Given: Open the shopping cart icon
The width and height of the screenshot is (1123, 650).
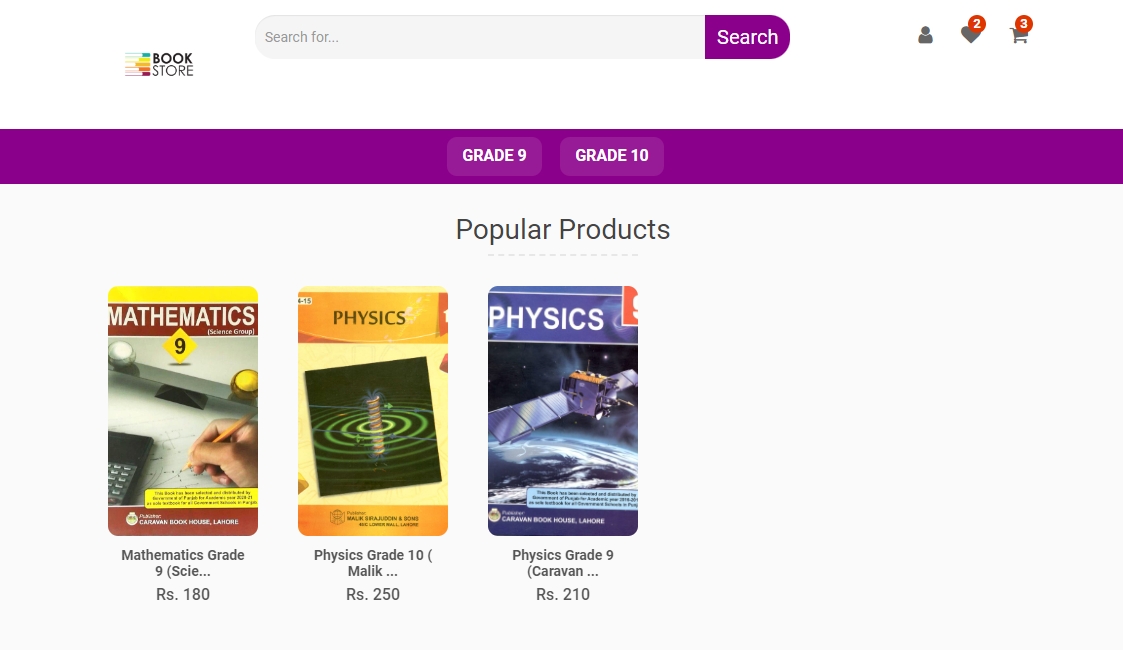Looking at the screenshot, I should [1018, 36].
